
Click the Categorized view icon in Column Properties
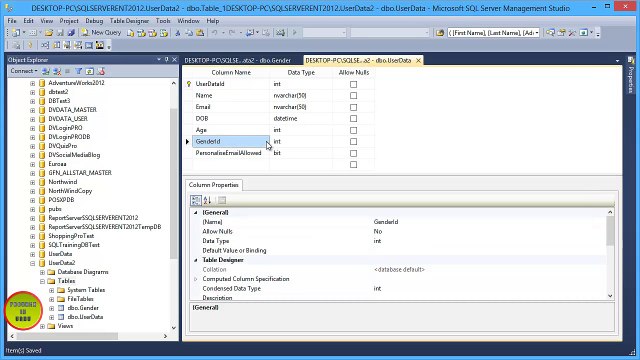196,200
